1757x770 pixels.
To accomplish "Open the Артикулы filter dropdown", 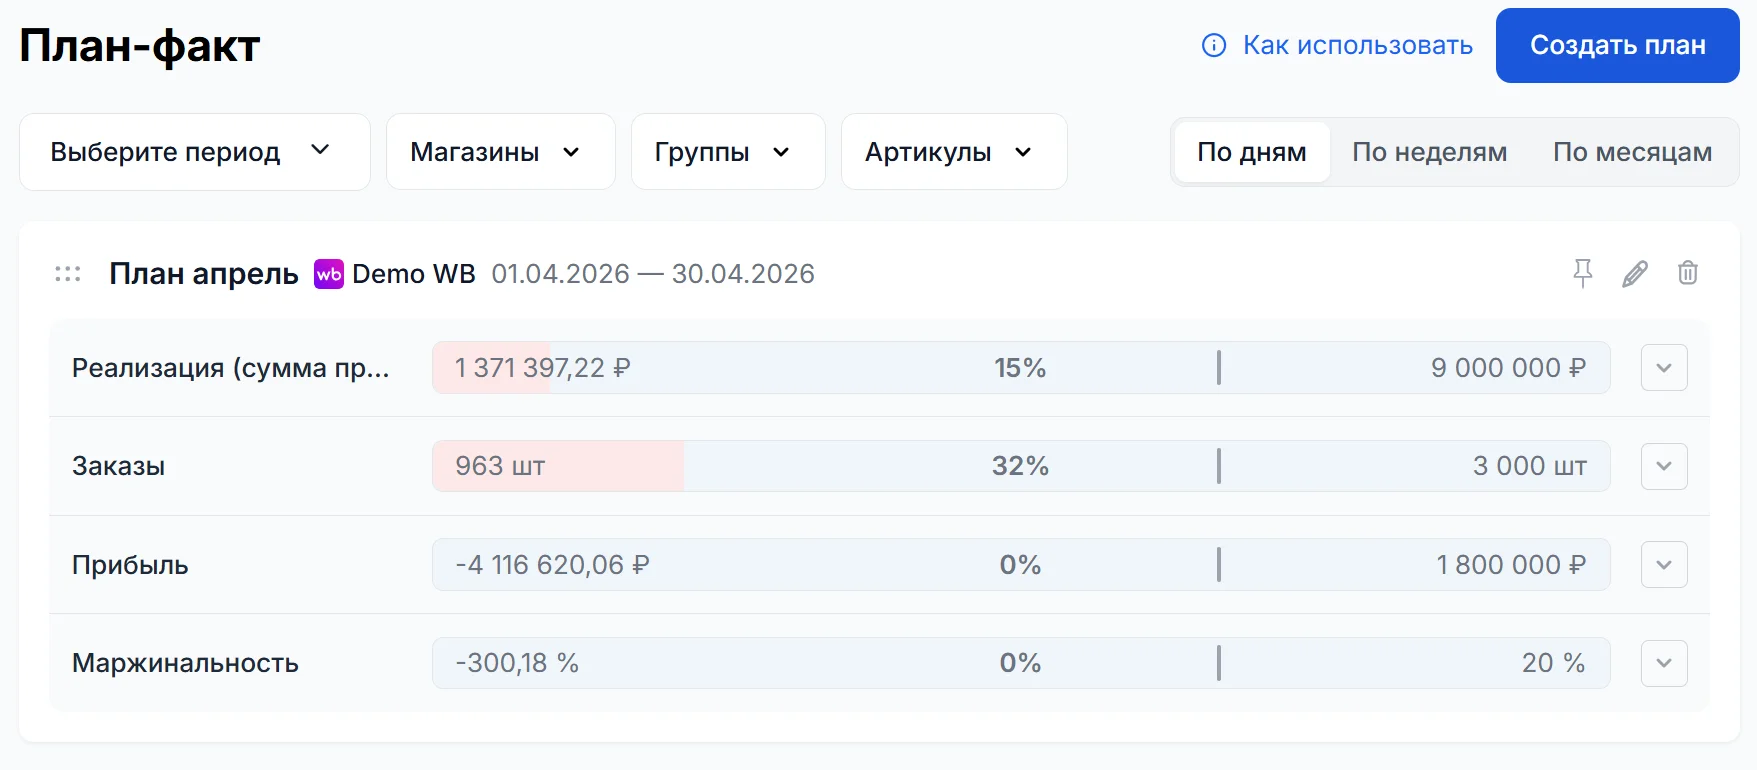I will (x=954, y=152).
